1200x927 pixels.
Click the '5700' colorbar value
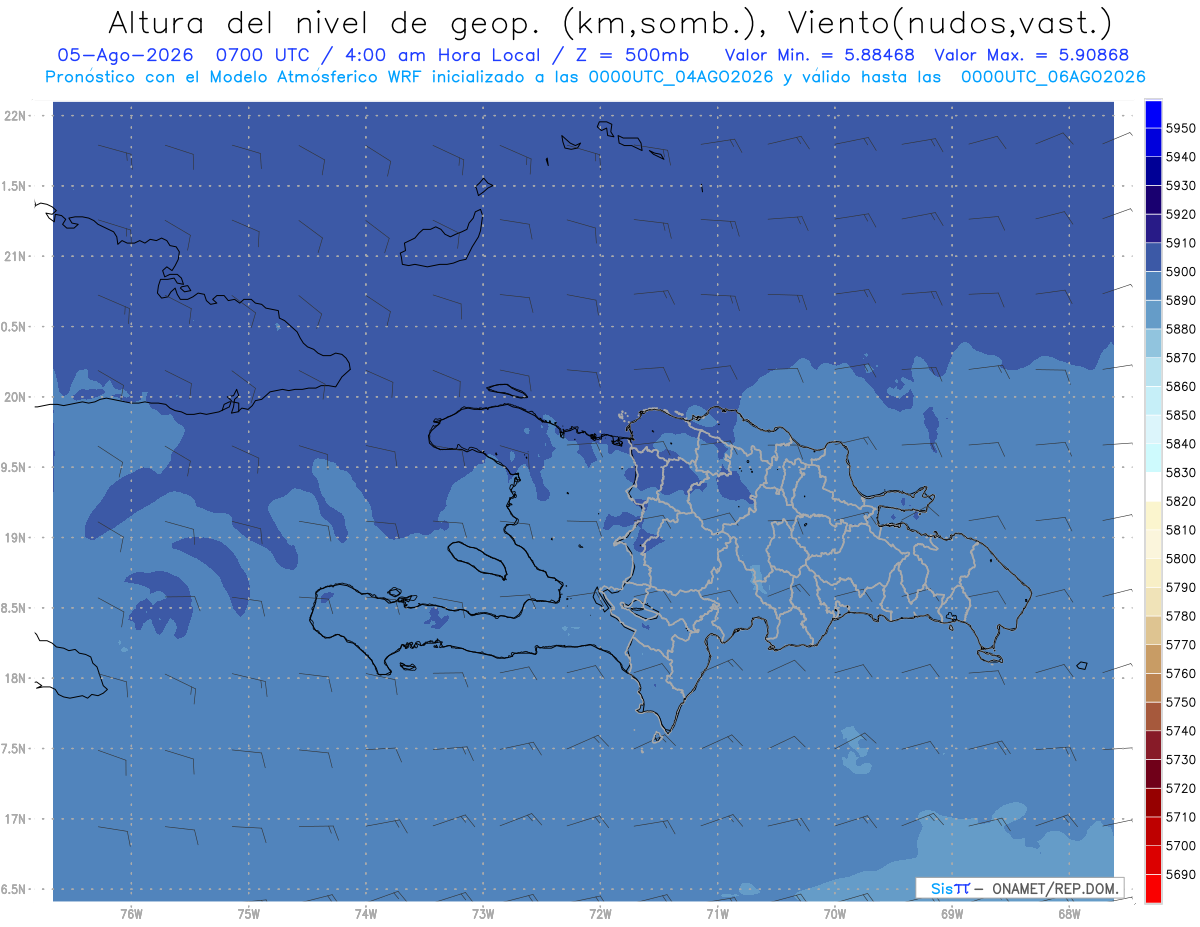[x=1180, y=846]
